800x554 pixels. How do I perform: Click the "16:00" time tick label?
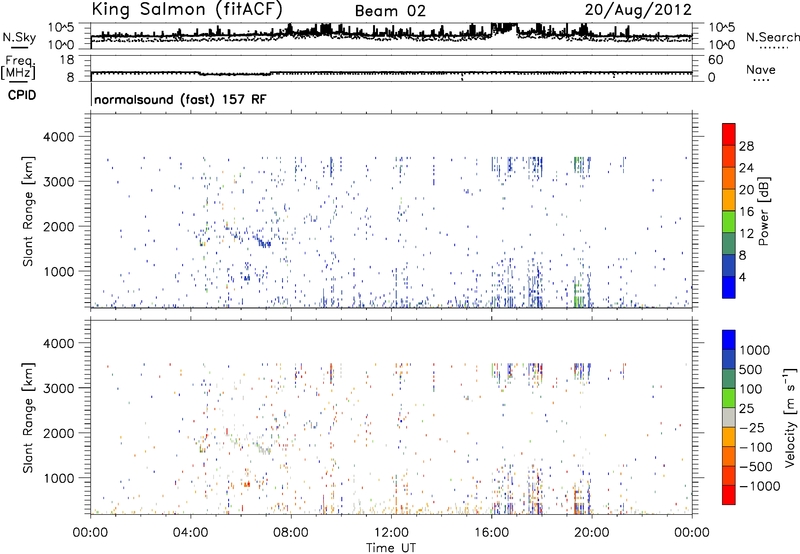click(491, 533)
